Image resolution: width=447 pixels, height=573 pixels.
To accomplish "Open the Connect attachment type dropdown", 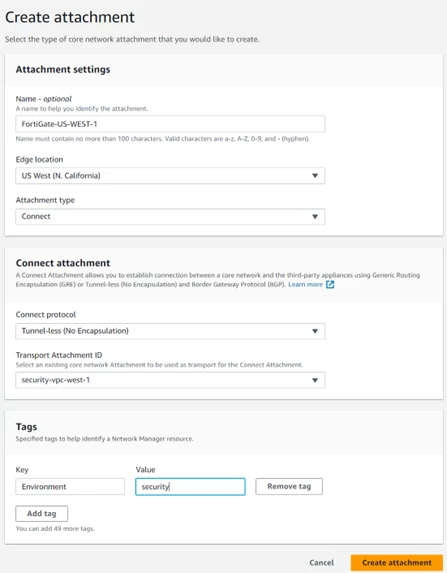I will (x=170, y=217).
